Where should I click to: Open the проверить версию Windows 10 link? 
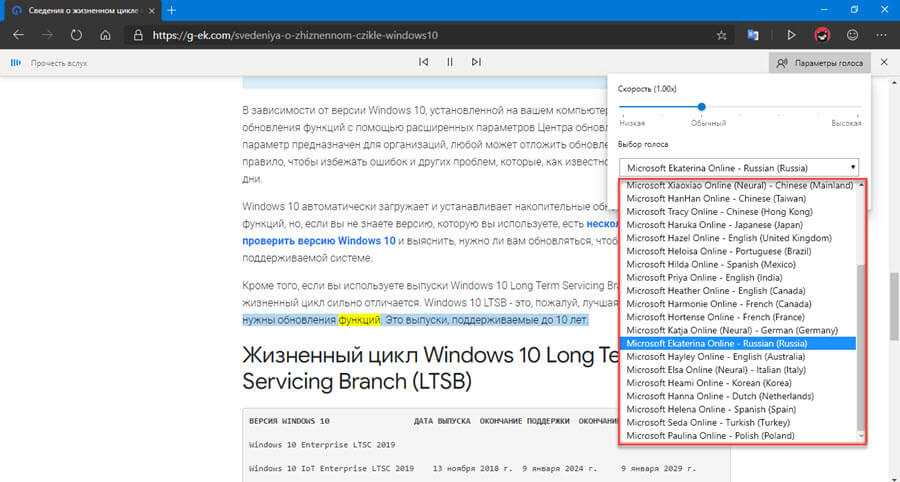pyautogui.click(x=319, y=241)
